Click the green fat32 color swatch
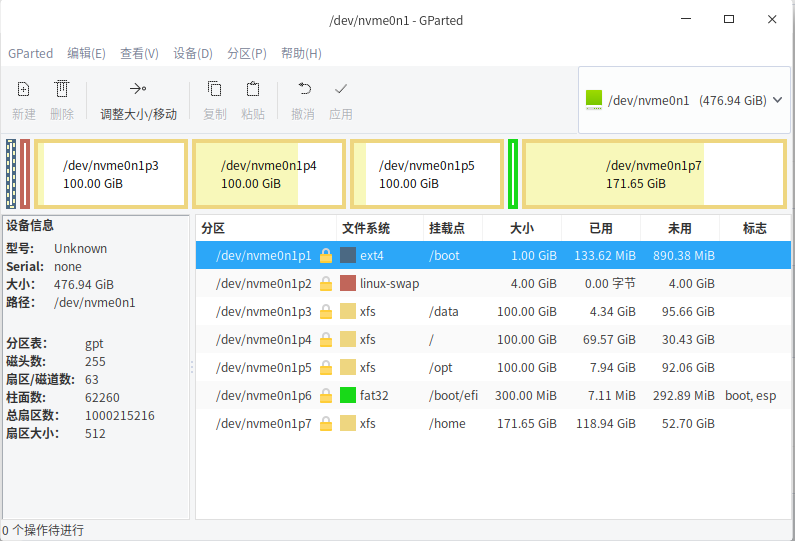 (348, 395)
